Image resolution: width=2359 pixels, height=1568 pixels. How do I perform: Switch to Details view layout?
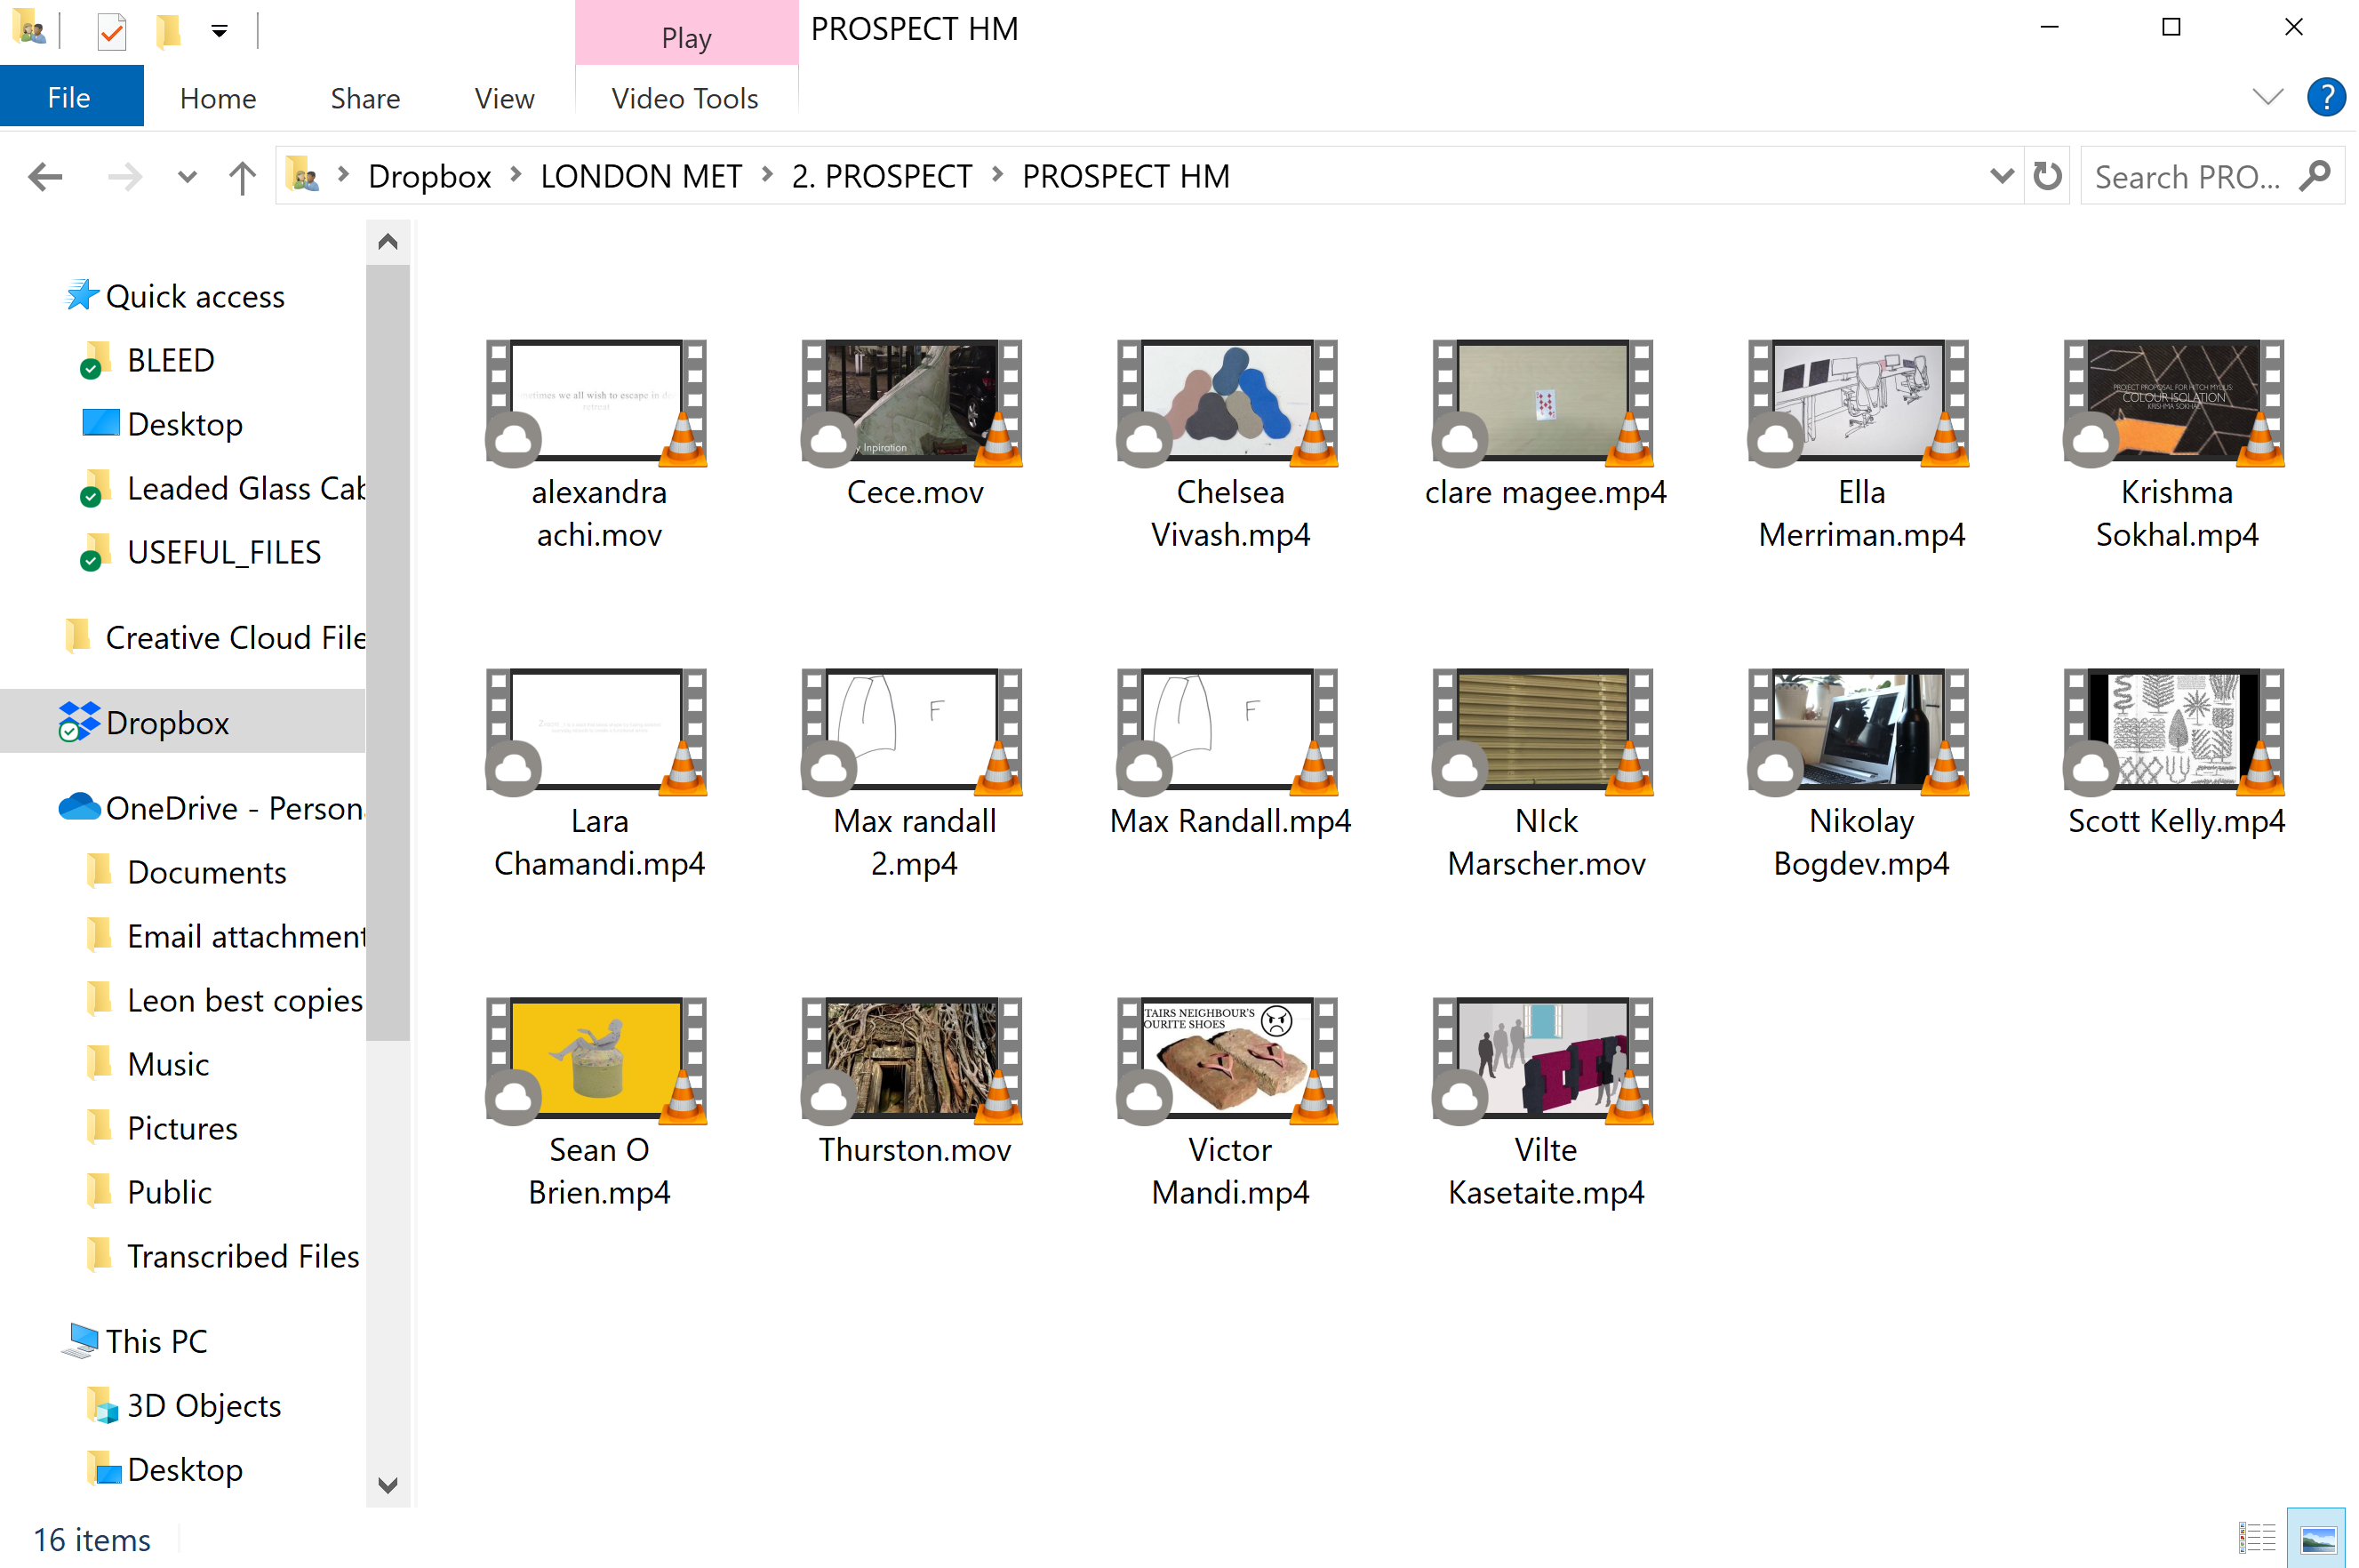pos(2256,1537)
